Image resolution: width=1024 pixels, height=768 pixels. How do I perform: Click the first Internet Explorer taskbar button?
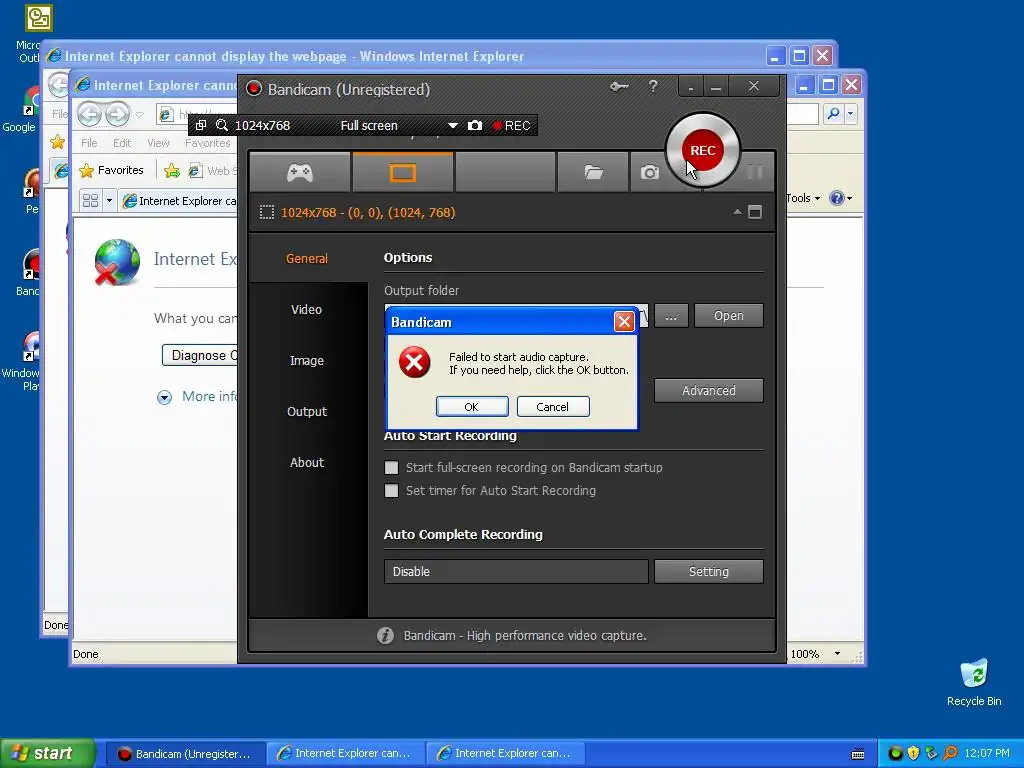click(x=345, y=754)
